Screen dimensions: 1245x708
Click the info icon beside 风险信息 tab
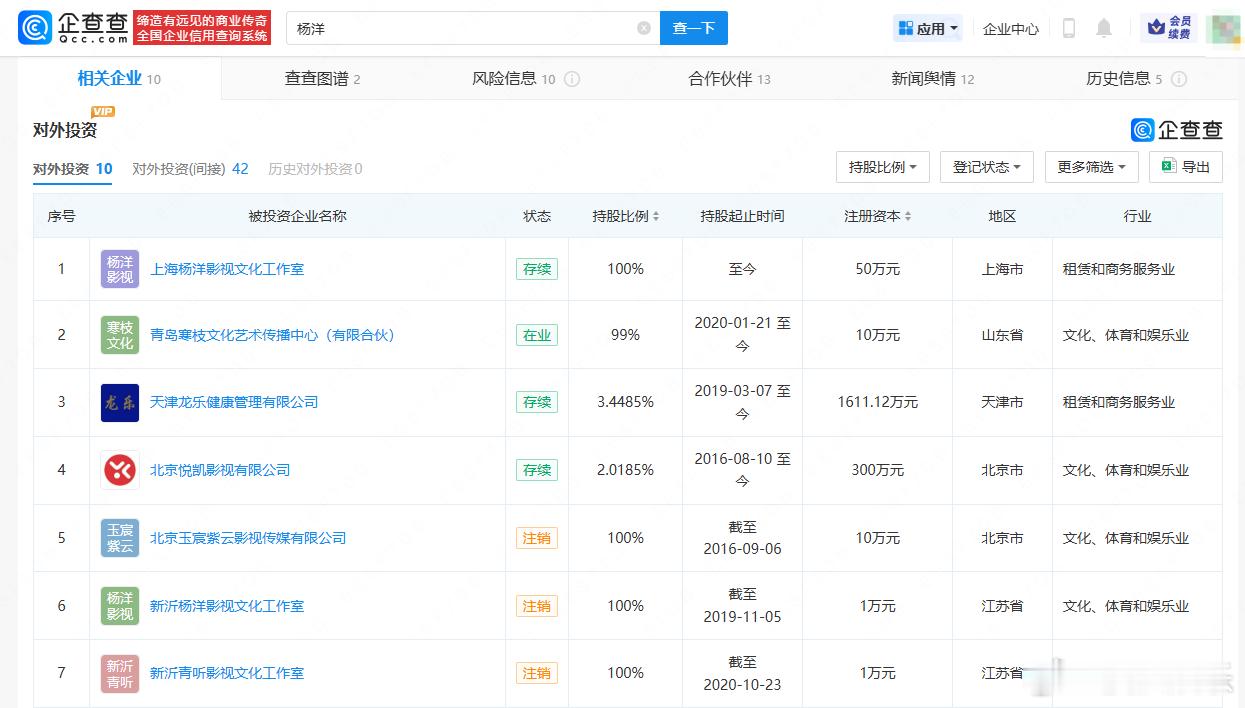pyautogui.click(x=572, y=79)
